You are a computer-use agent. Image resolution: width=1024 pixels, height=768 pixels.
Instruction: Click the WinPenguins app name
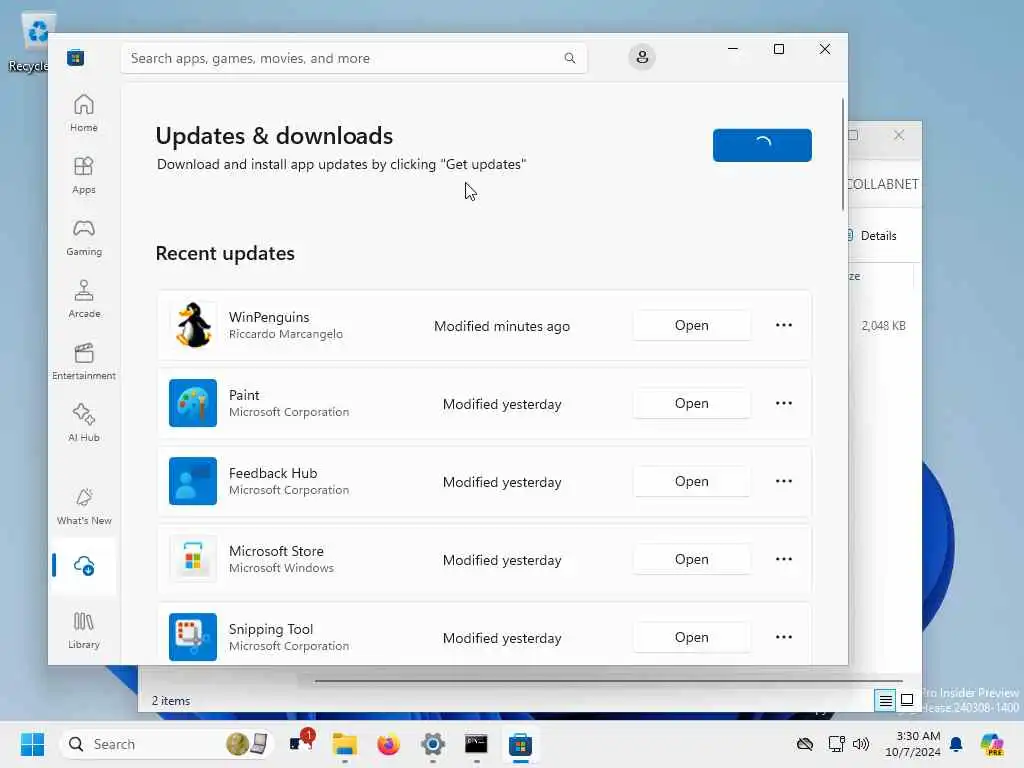click(269, 317)
